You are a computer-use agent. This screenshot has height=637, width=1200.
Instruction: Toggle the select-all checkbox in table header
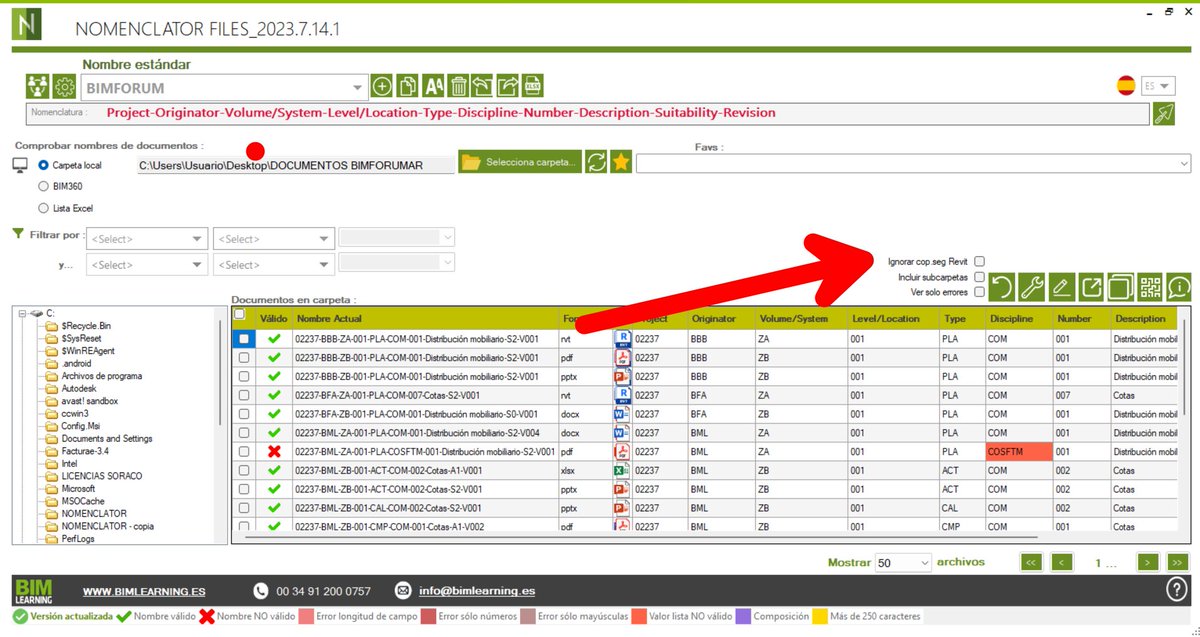(239, 314)
